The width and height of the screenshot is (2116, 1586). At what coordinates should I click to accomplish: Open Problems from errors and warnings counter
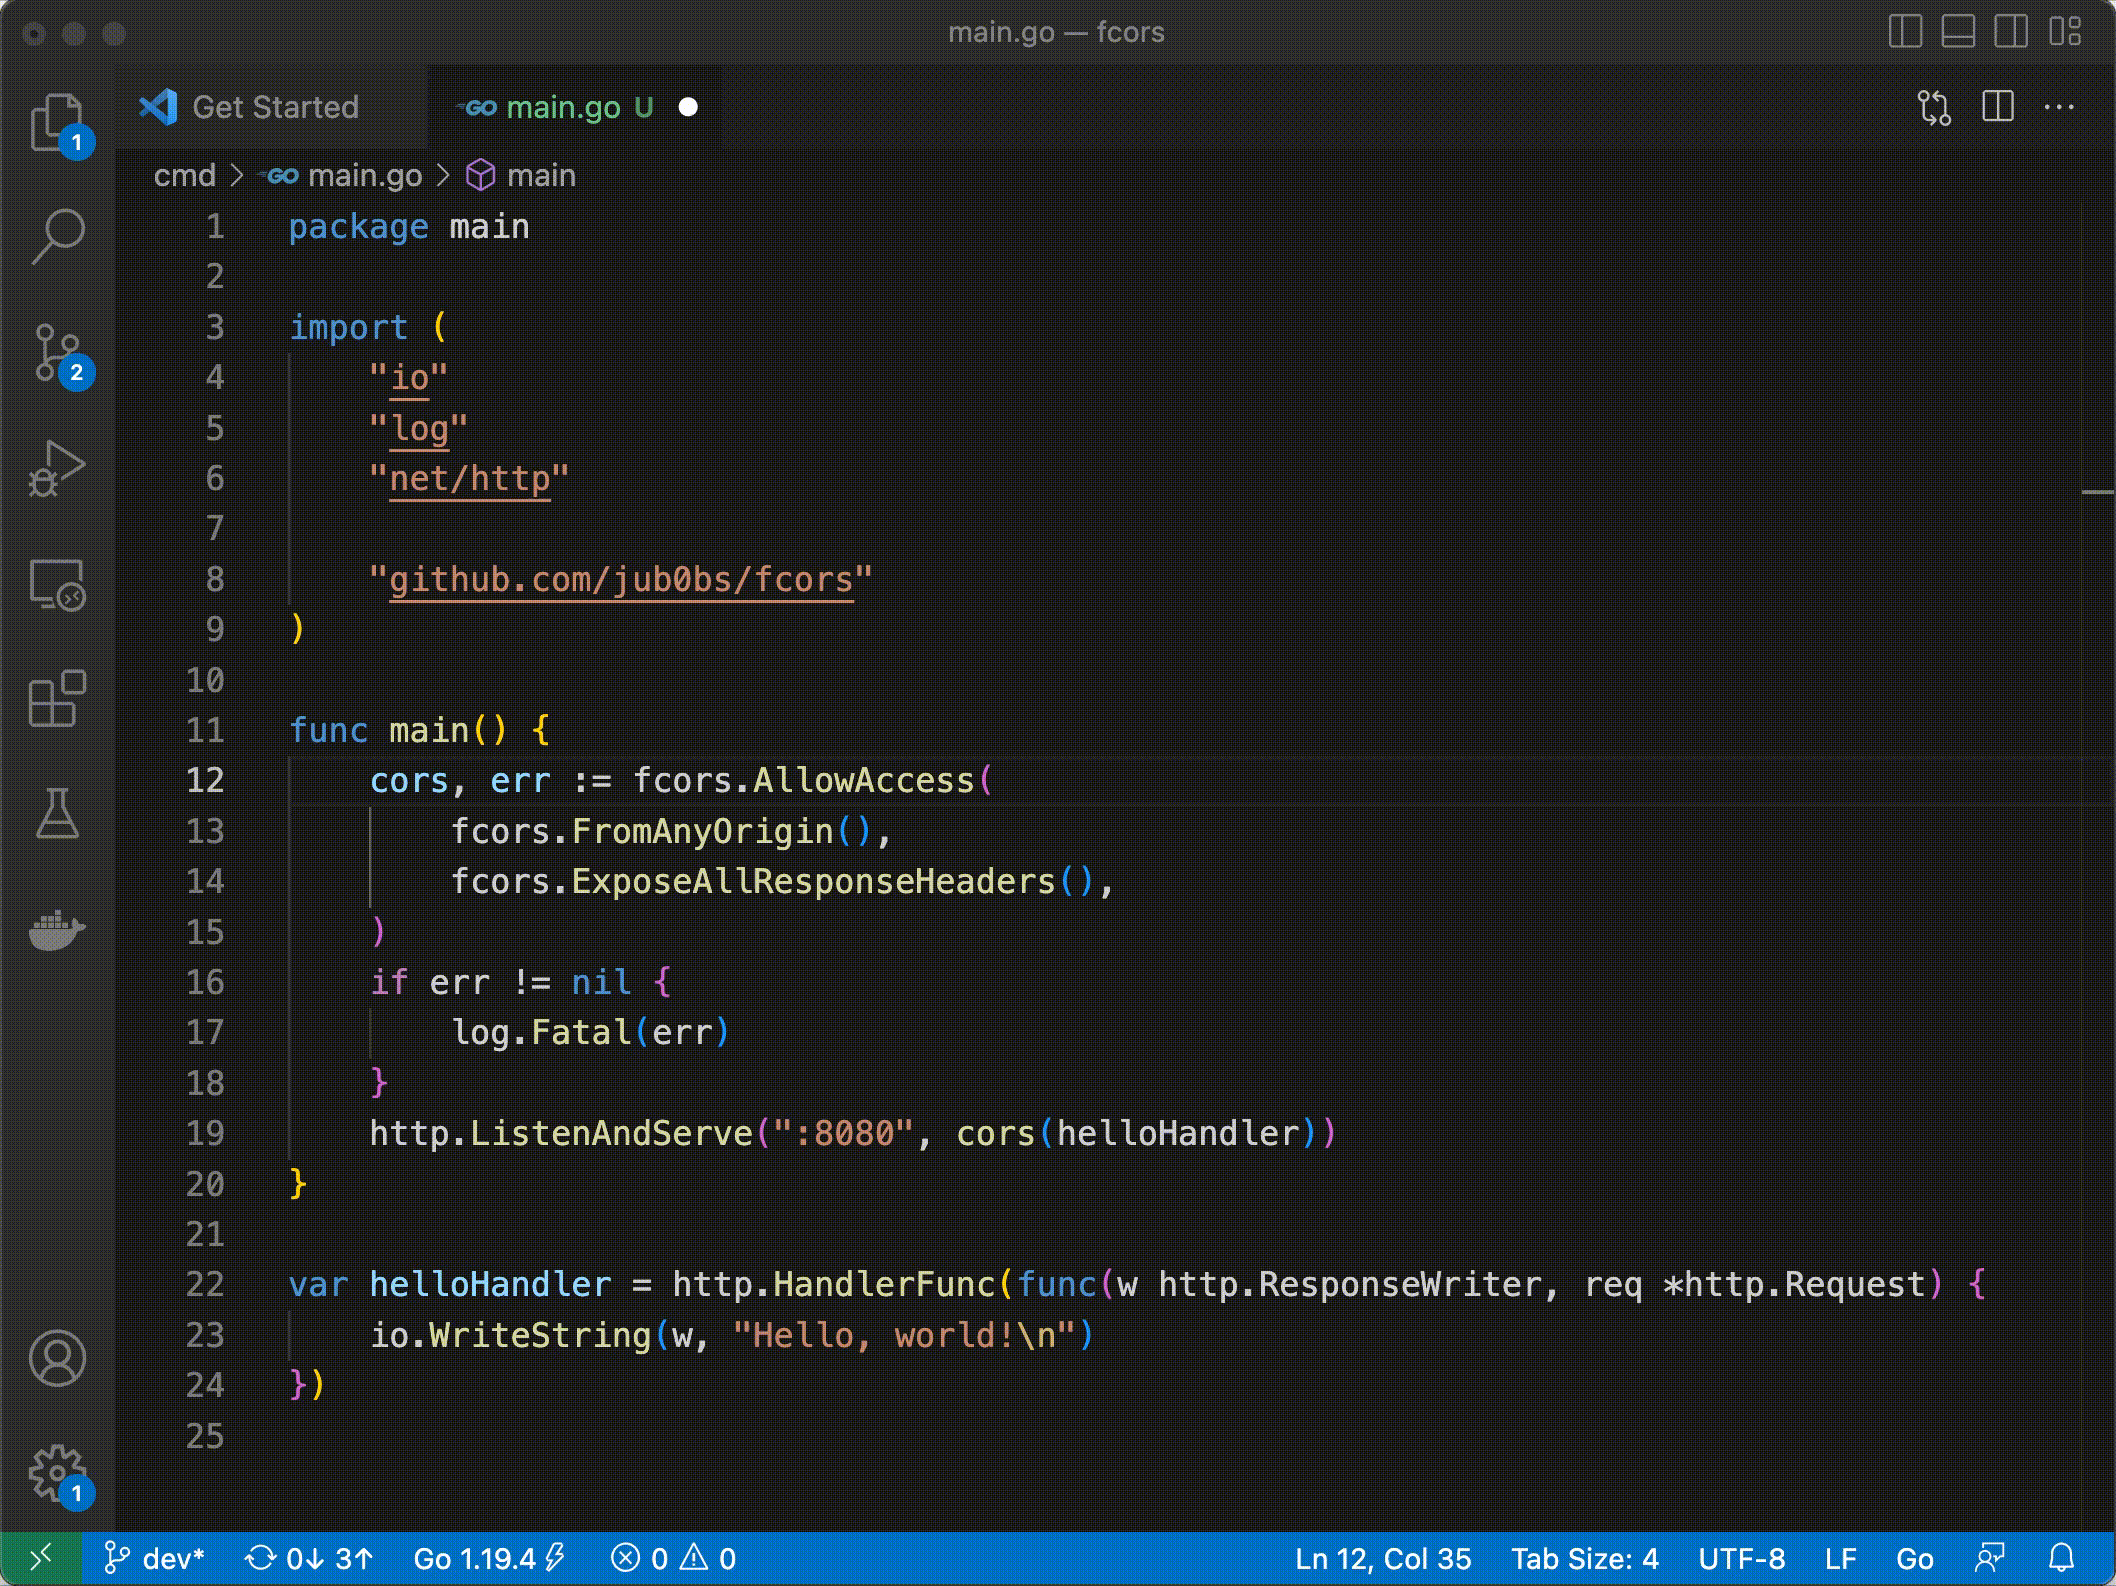point(673,1558)
